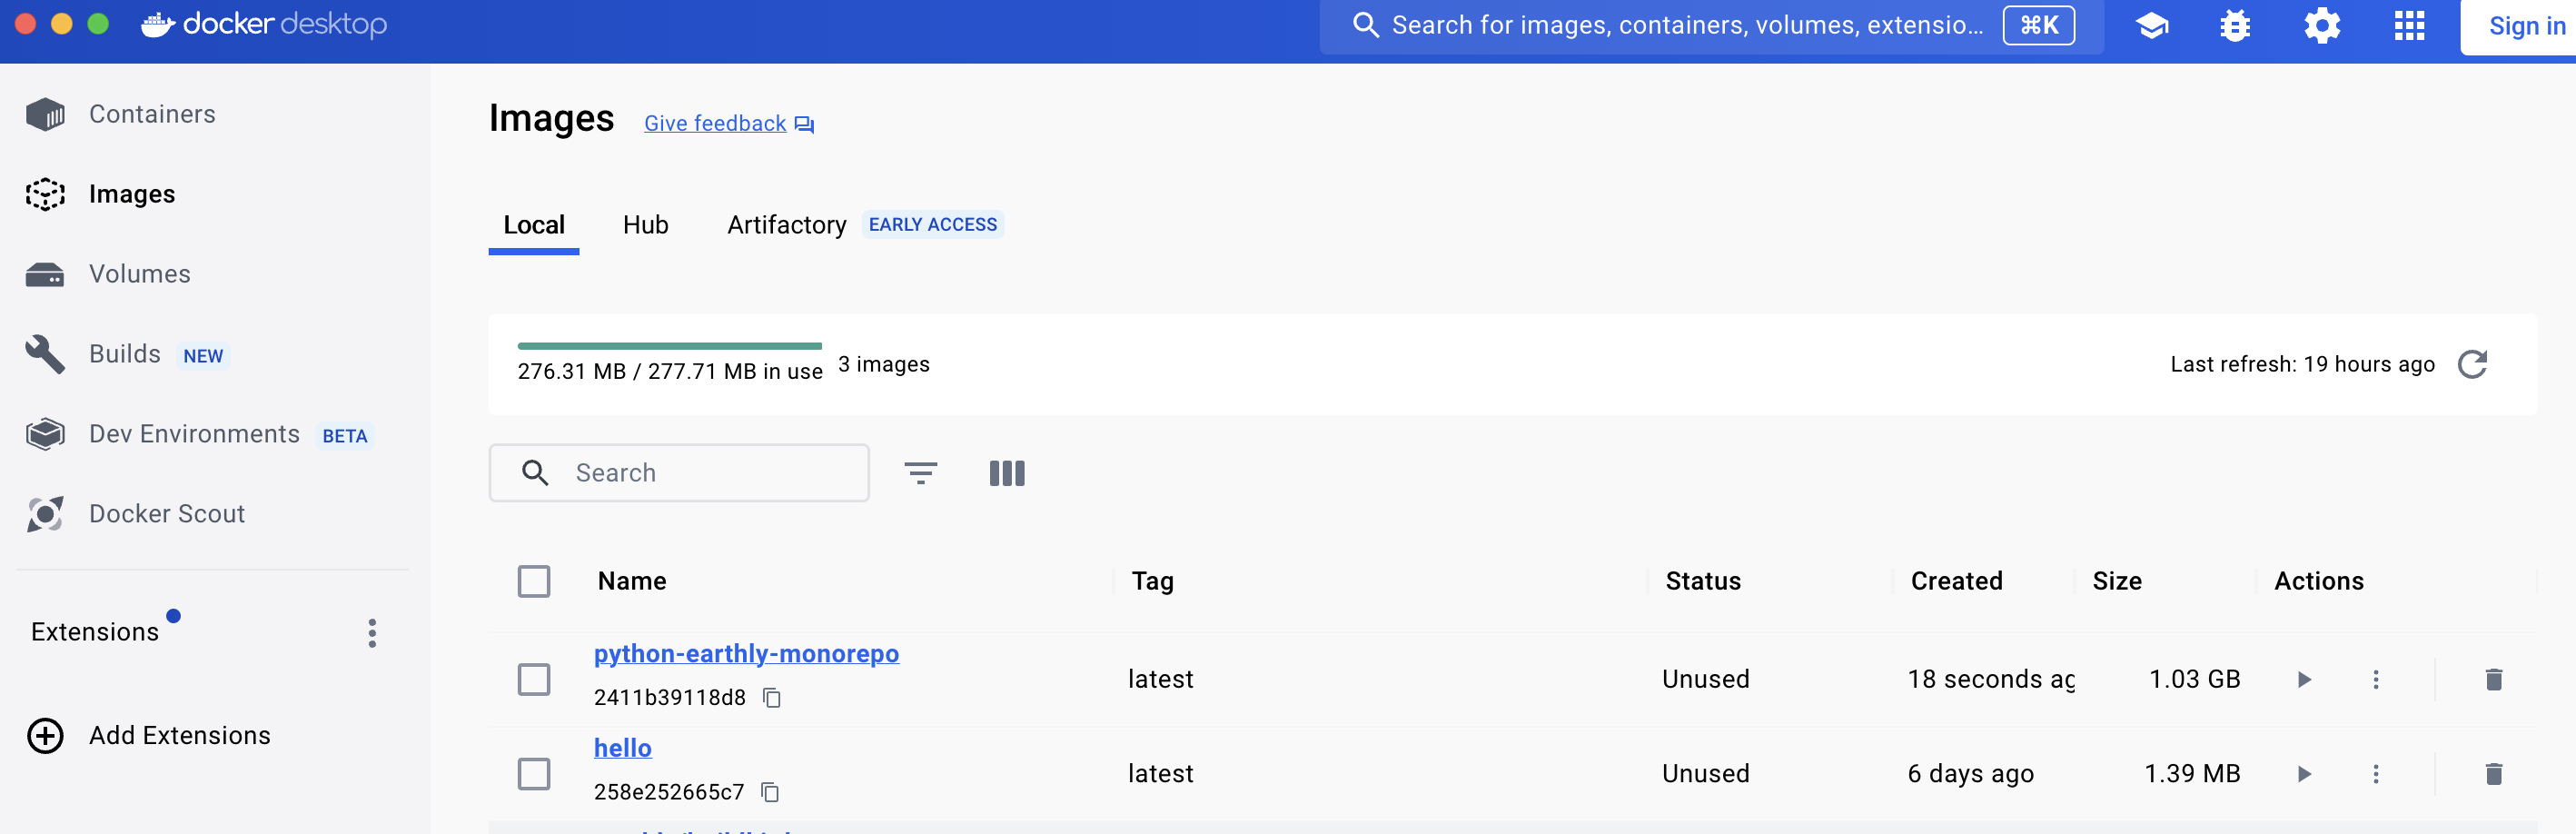Switch to the Hub tab

pyautogui.click(x=645, y=225)
